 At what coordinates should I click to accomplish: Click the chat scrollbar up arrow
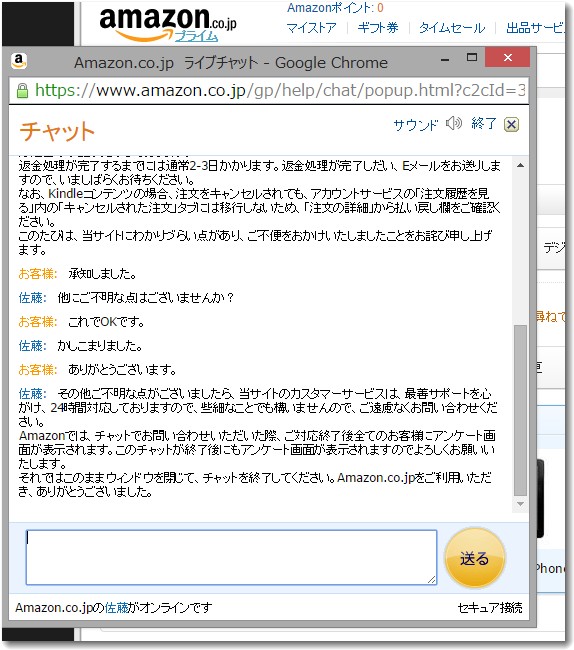pyautogui.click(x=520, y=165)
